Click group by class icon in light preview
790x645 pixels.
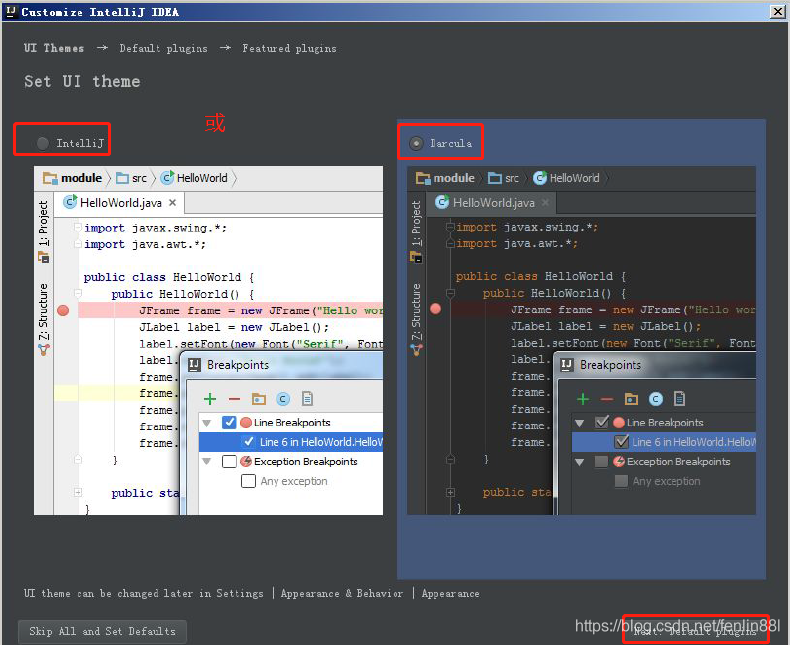283,399
